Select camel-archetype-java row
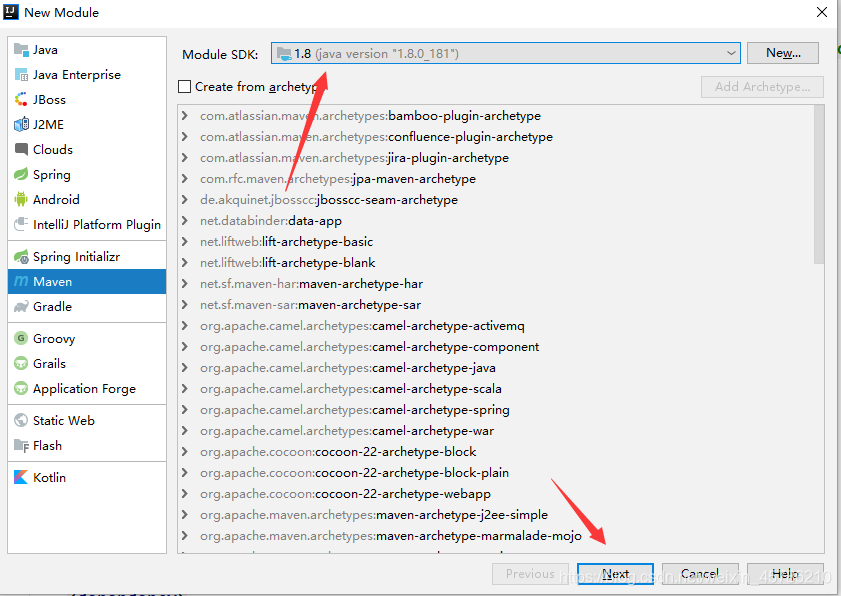The image size is (841, 596). 496,367
